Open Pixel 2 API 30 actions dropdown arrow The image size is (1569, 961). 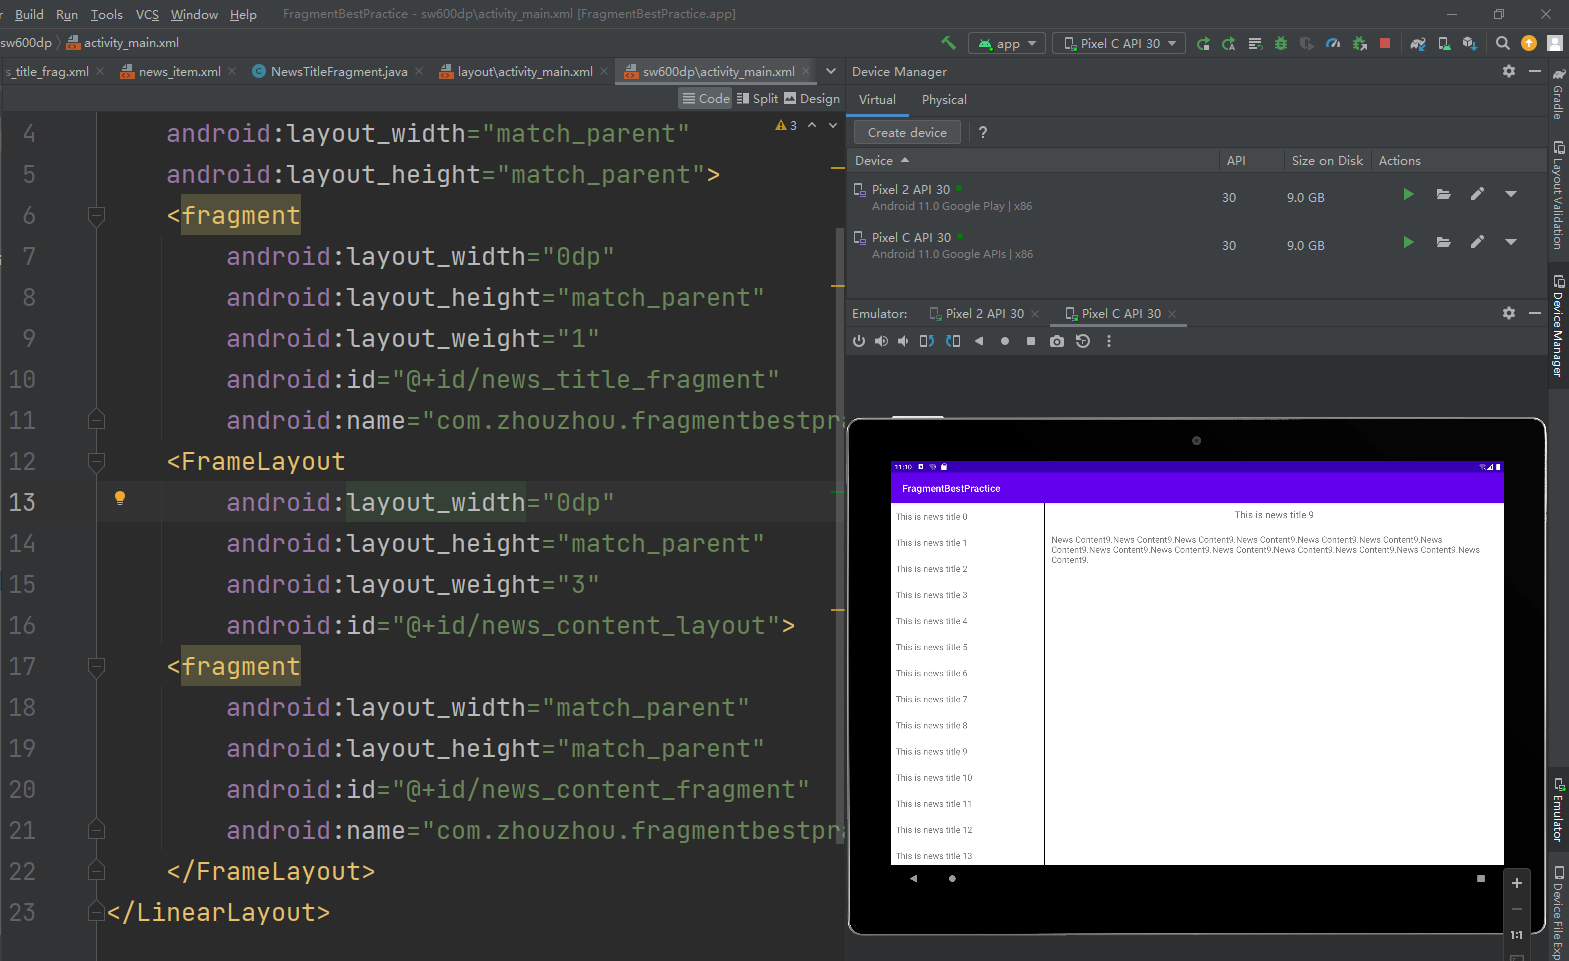coord(1511,194)
